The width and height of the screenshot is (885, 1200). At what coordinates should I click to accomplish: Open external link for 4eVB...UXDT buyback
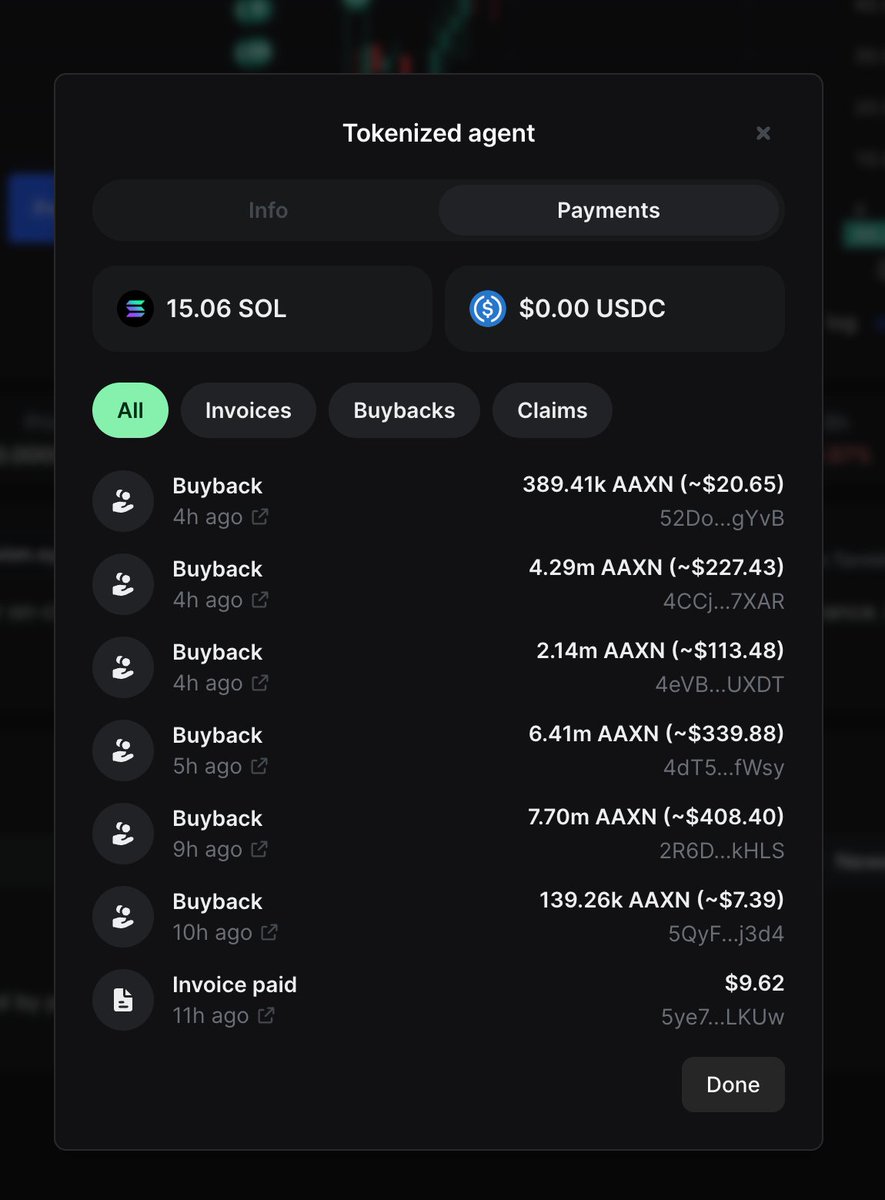[x=260, y=683]
